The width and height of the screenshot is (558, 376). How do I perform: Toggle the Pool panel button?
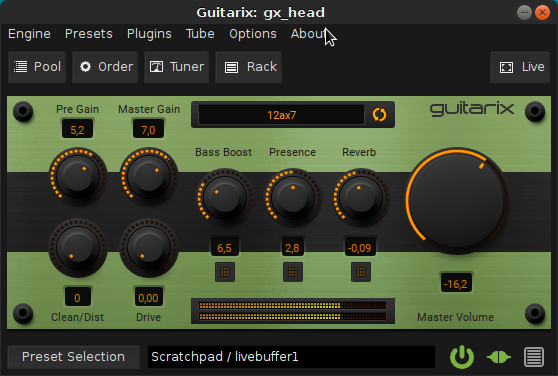tap(37, 67)
